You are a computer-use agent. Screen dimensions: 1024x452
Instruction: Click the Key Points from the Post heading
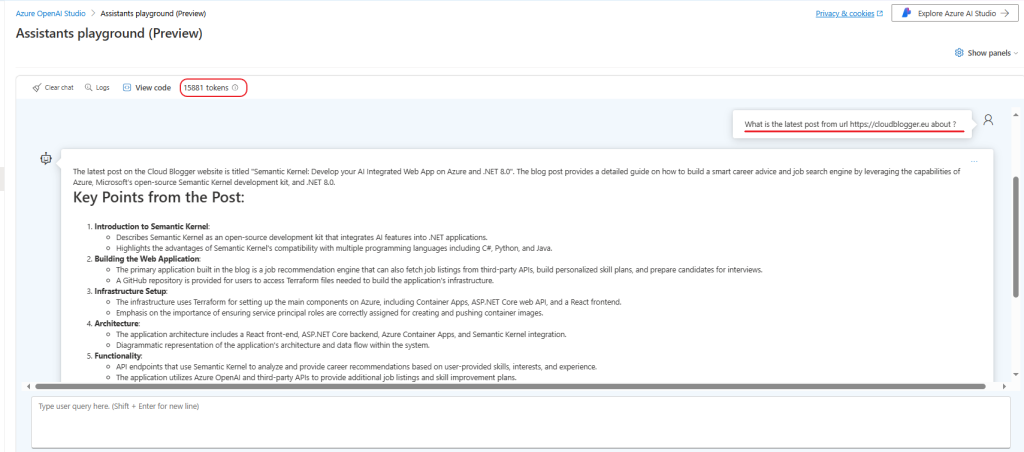coord(159,196)
